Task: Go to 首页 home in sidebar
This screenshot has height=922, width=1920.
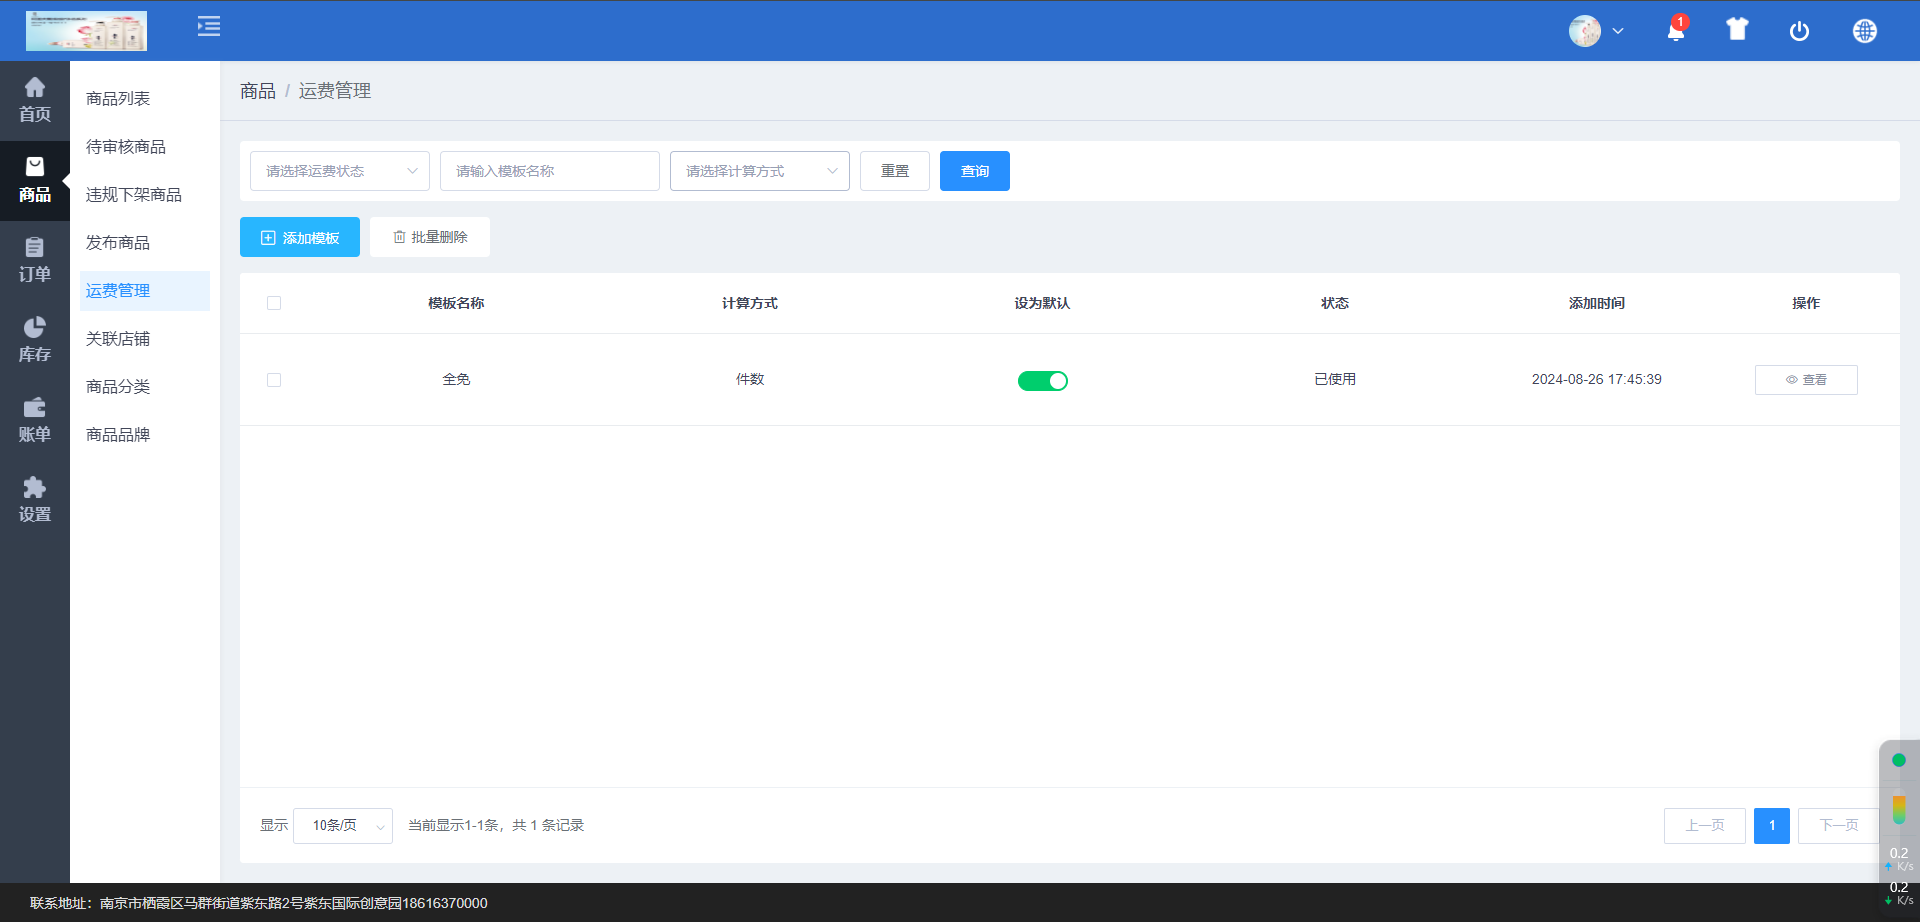Action: (35, 100)
